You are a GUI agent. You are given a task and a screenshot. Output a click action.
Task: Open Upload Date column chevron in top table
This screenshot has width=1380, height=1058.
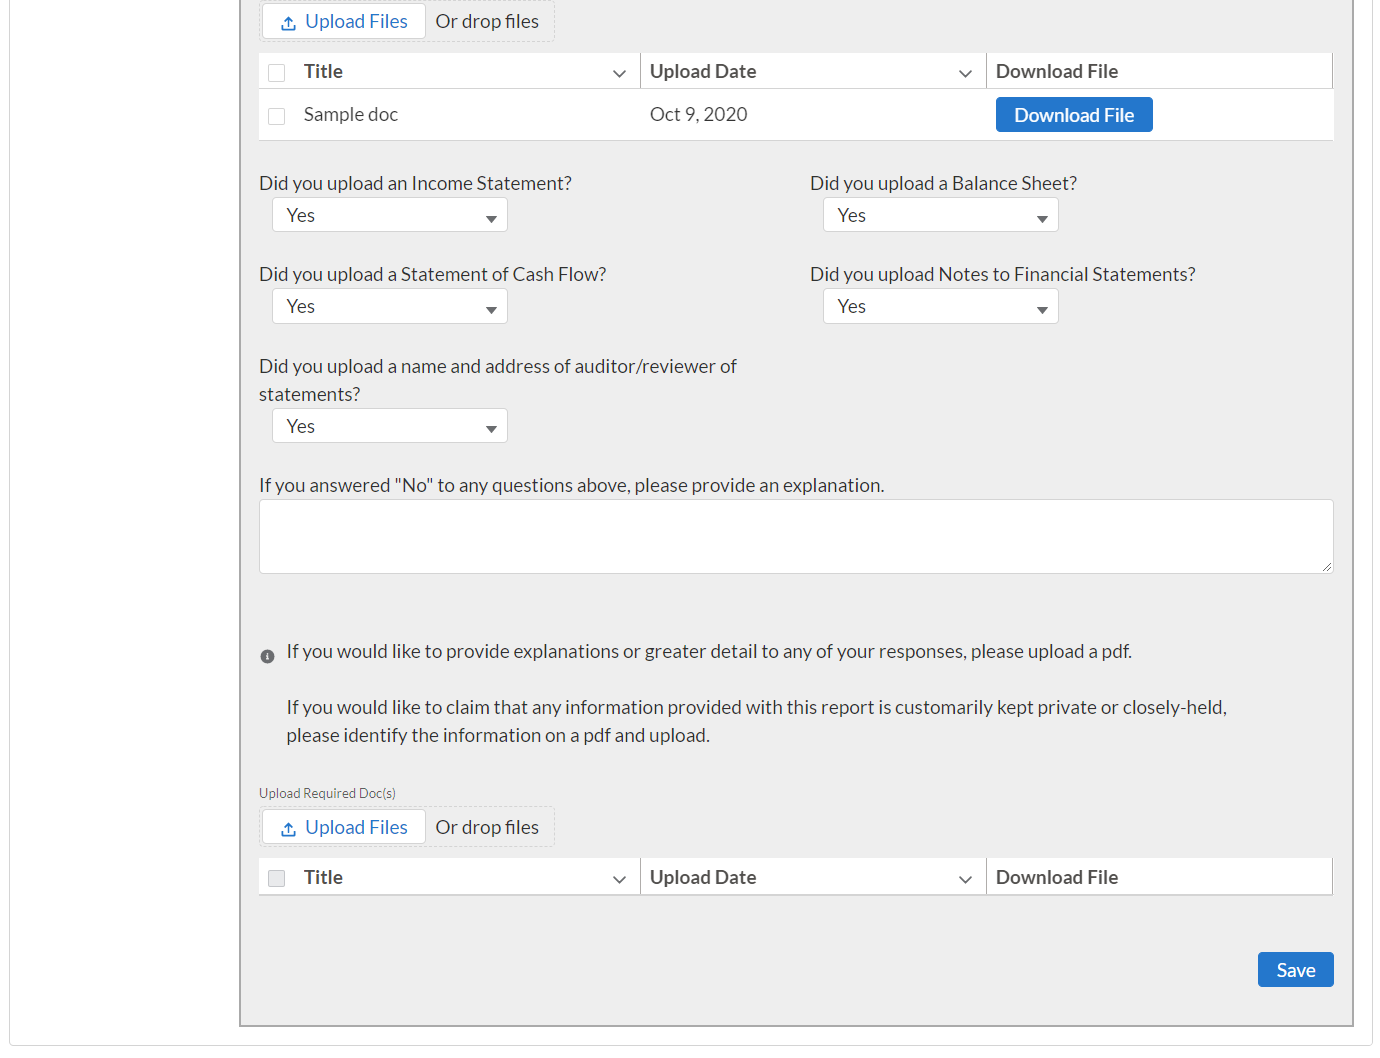[965, 73]
